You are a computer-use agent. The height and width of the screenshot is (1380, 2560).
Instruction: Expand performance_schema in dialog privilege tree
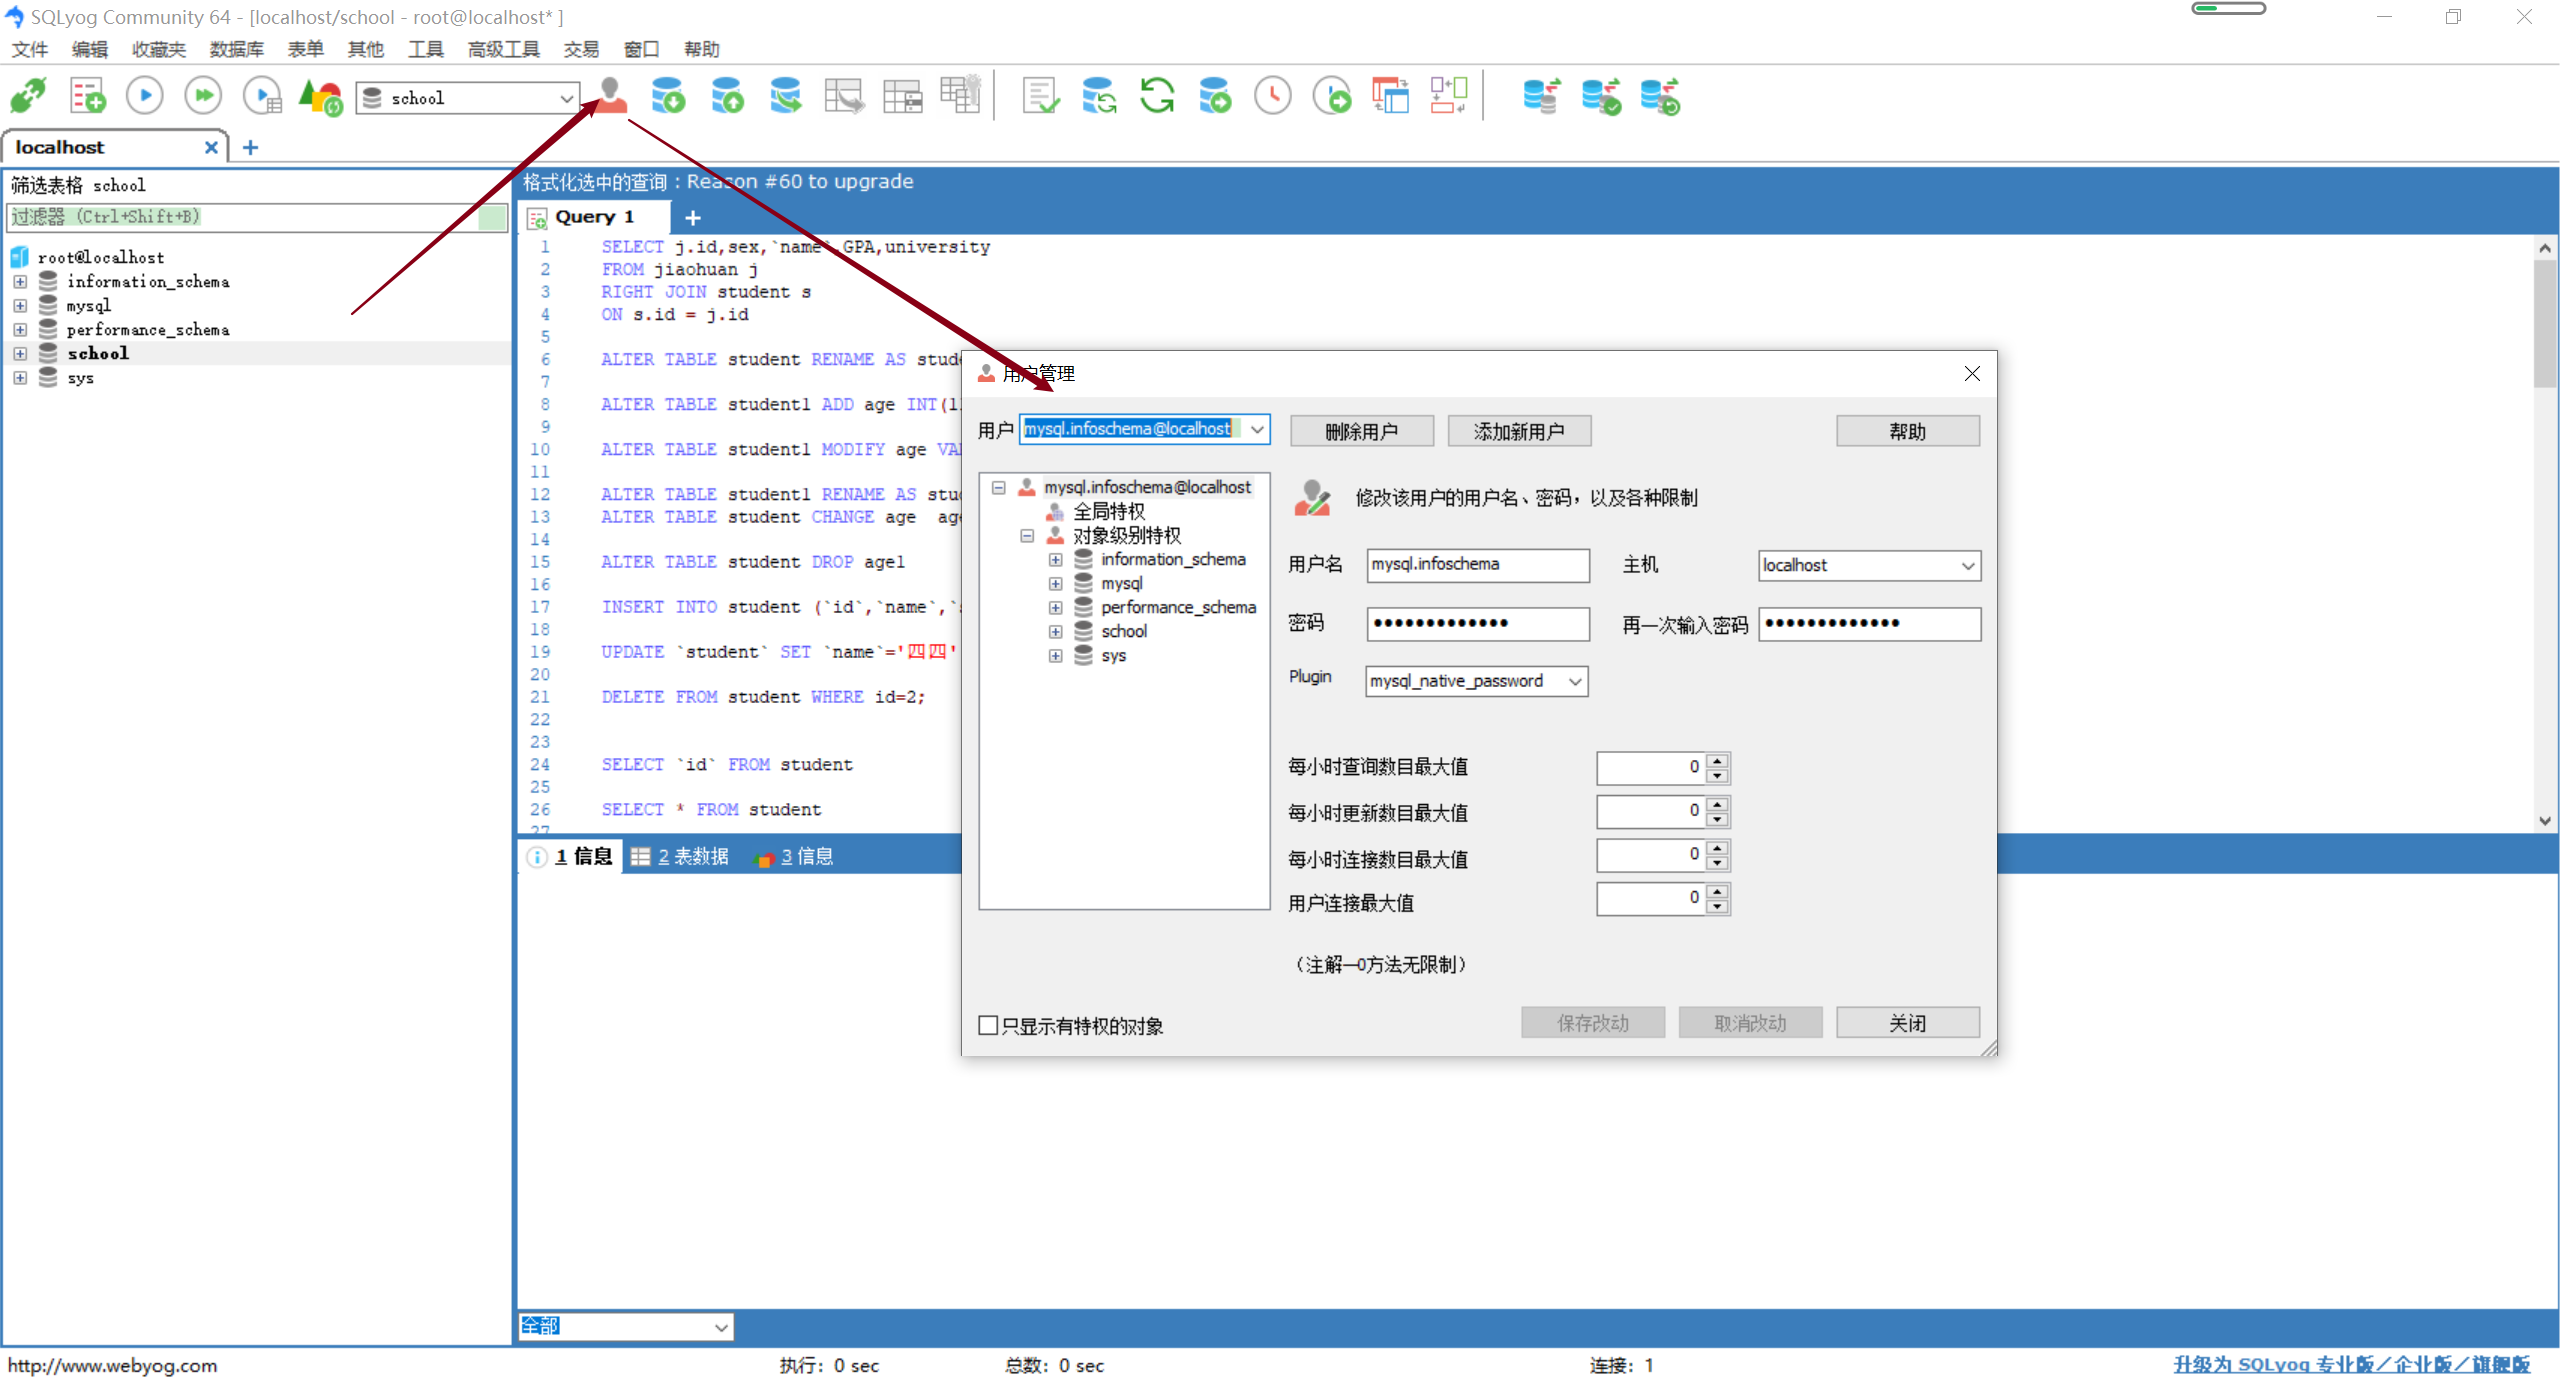point(1055,608)
